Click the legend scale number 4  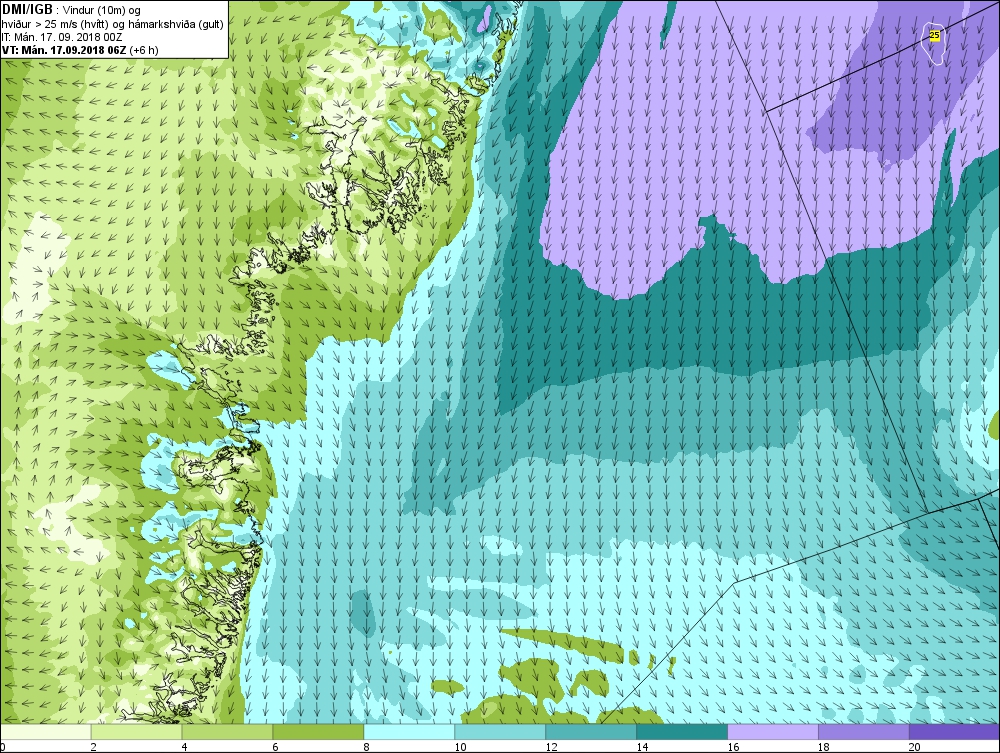pyautogui.click(x=184, y=747)
